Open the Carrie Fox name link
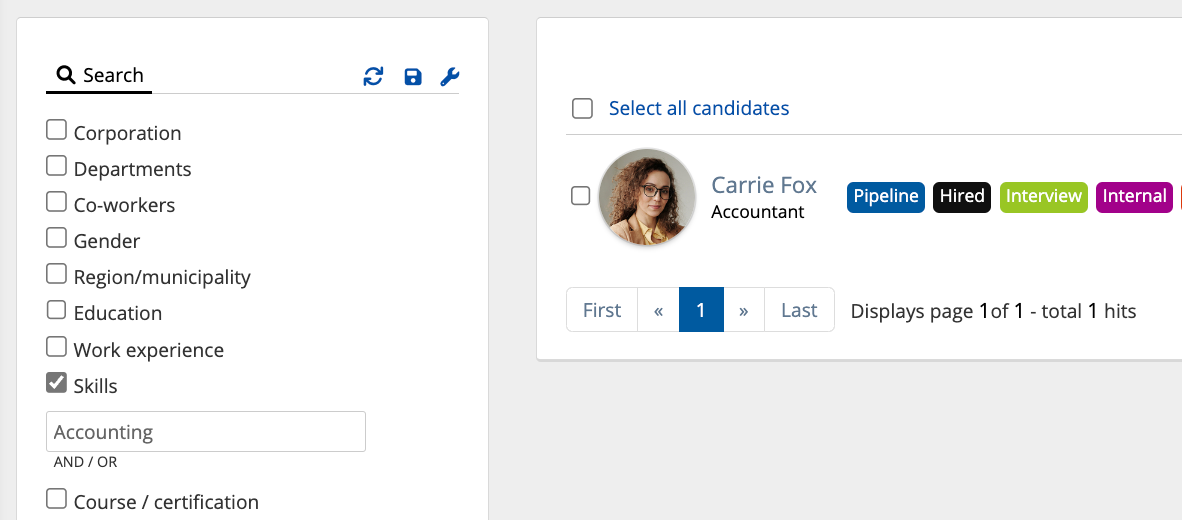1182x520 pixels. 763,185
